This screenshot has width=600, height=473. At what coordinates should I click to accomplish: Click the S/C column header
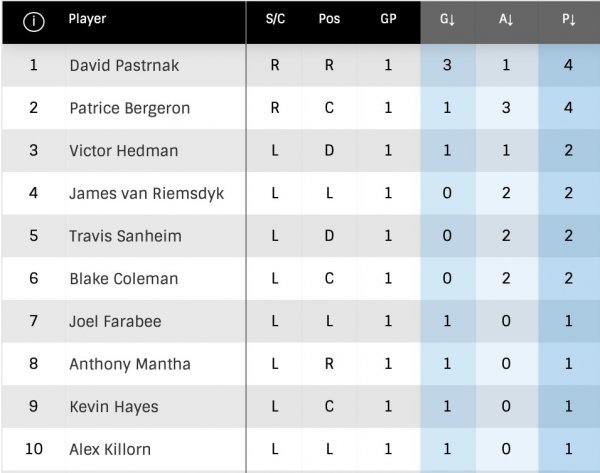pos(275,20)
